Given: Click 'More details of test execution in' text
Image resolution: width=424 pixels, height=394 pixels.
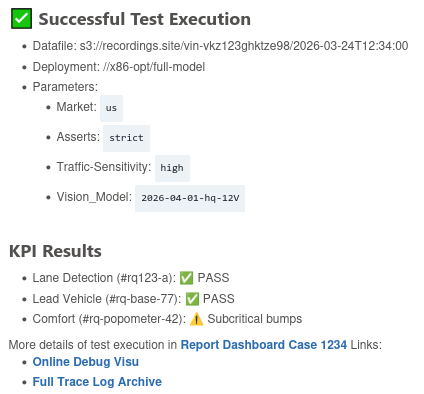Looking at the screenshot, I should pos(93,345).
